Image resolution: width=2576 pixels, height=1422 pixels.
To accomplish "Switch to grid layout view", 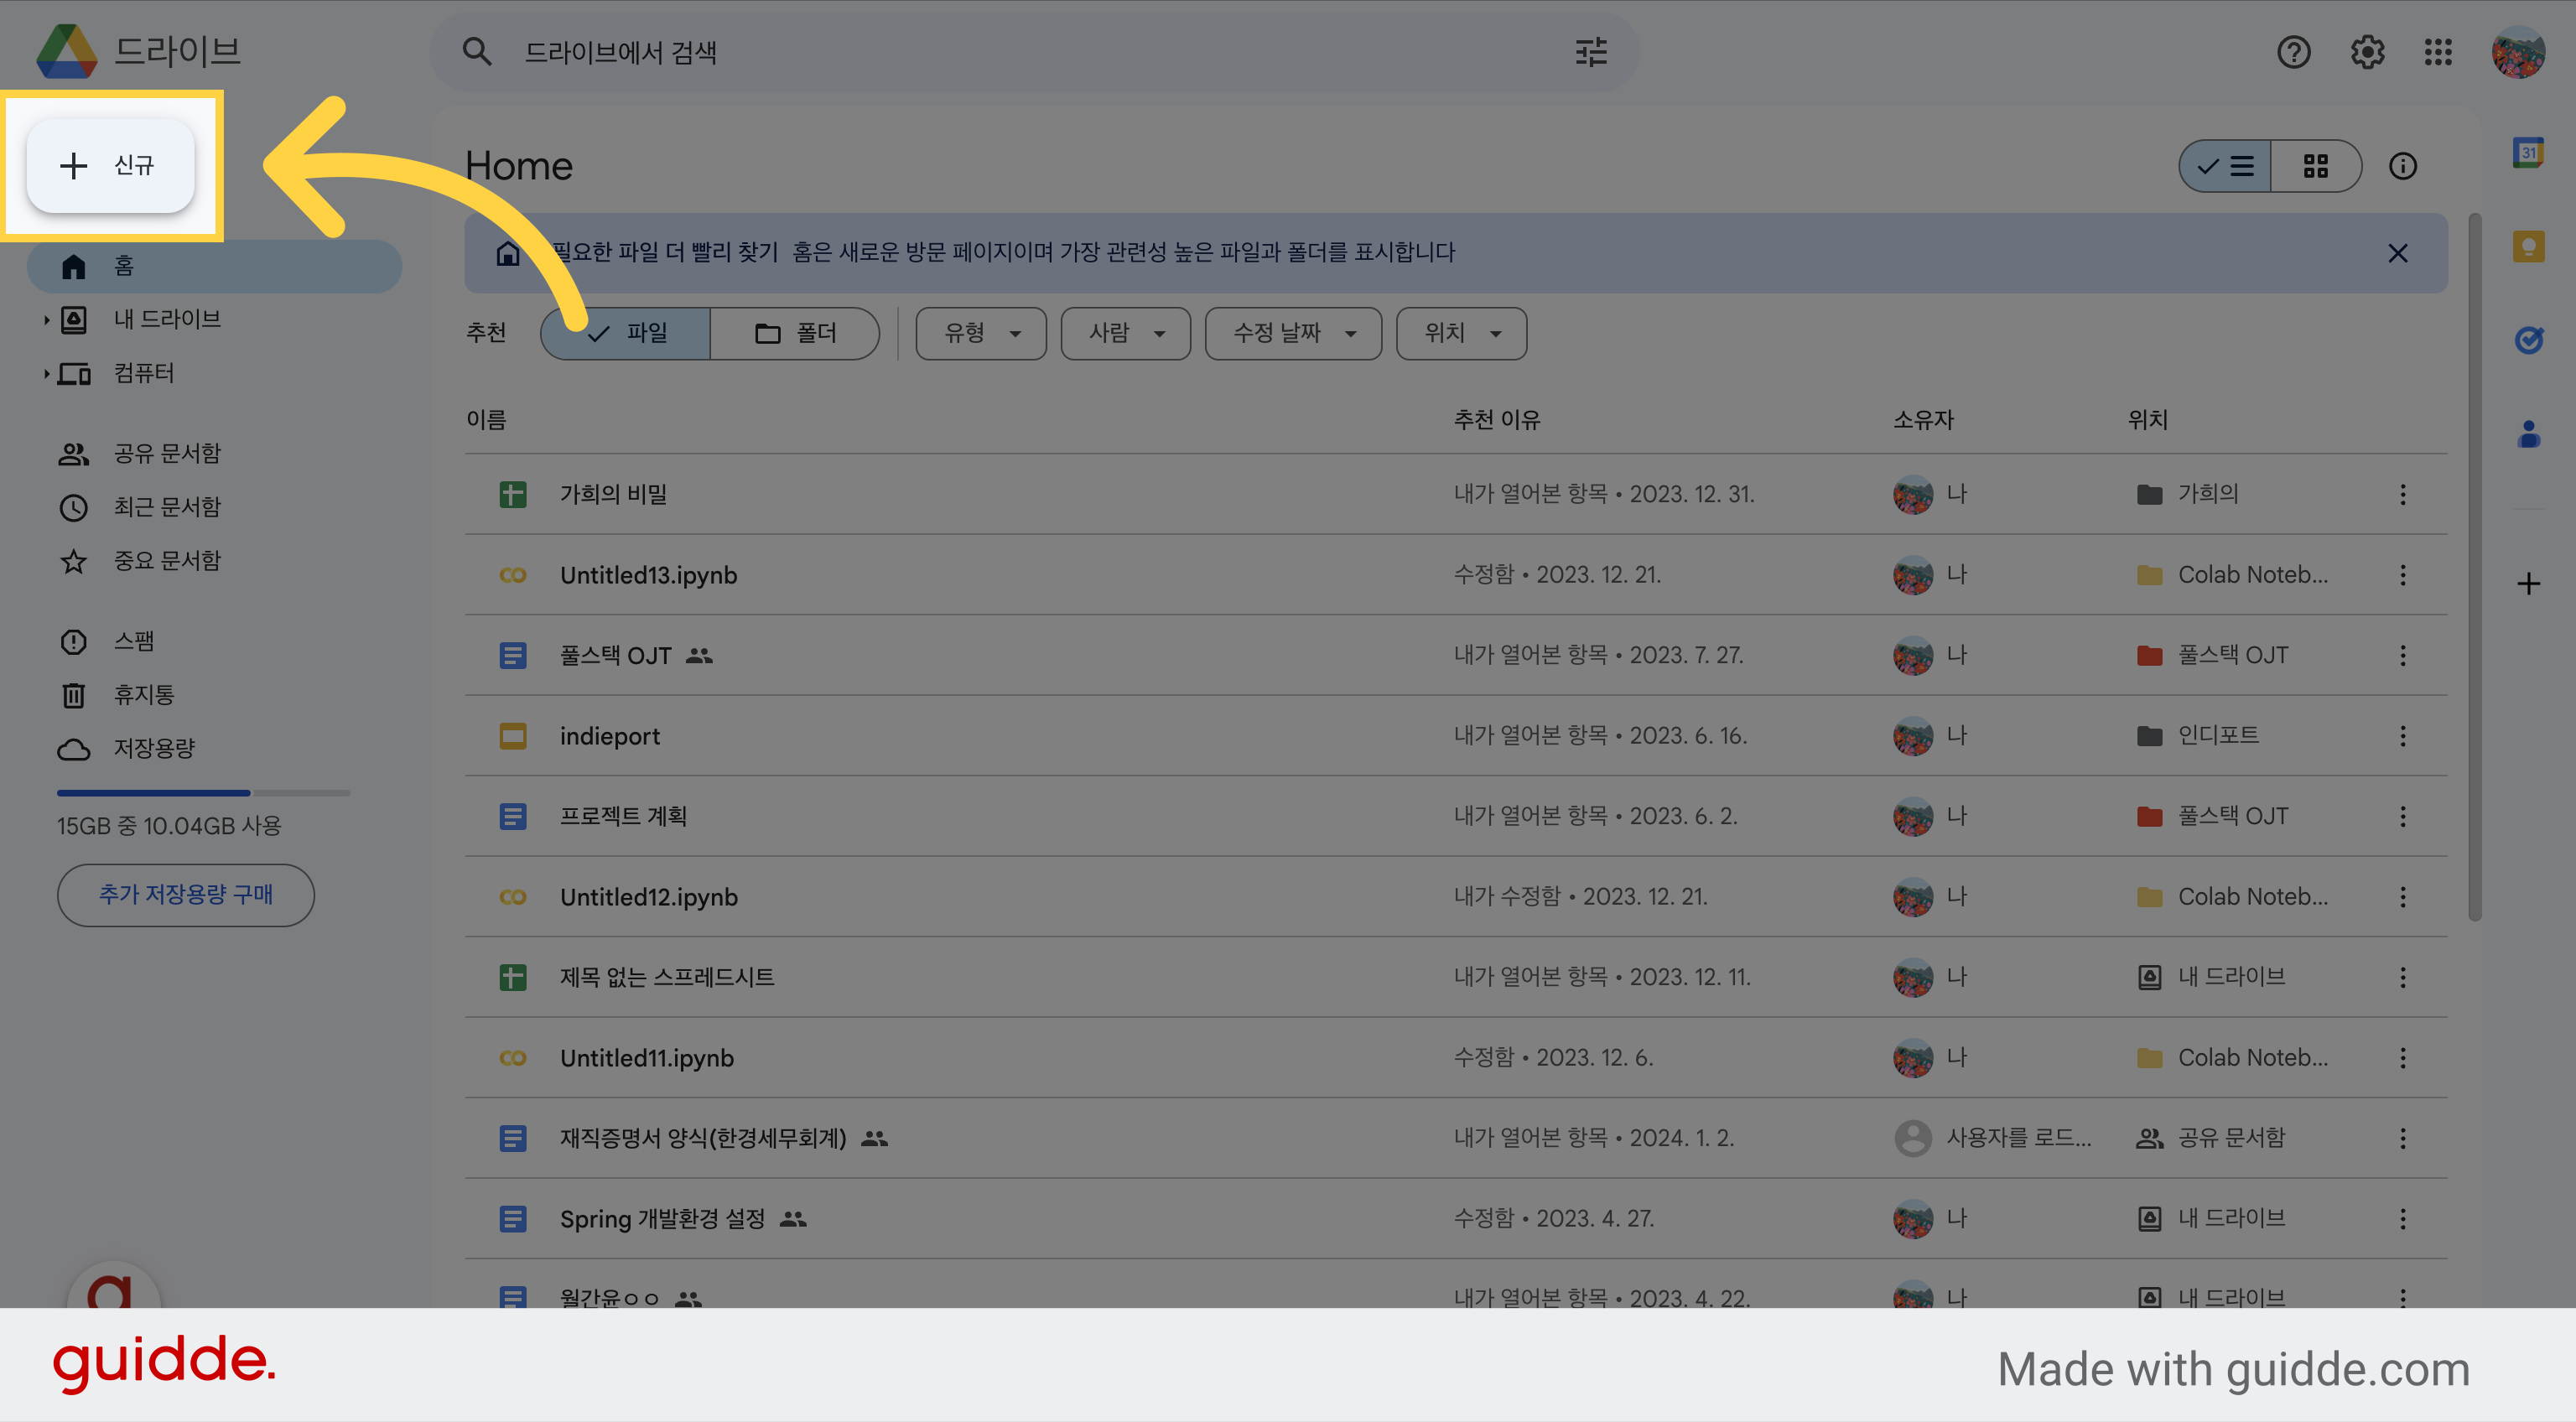I will [x=2316, y=166].
